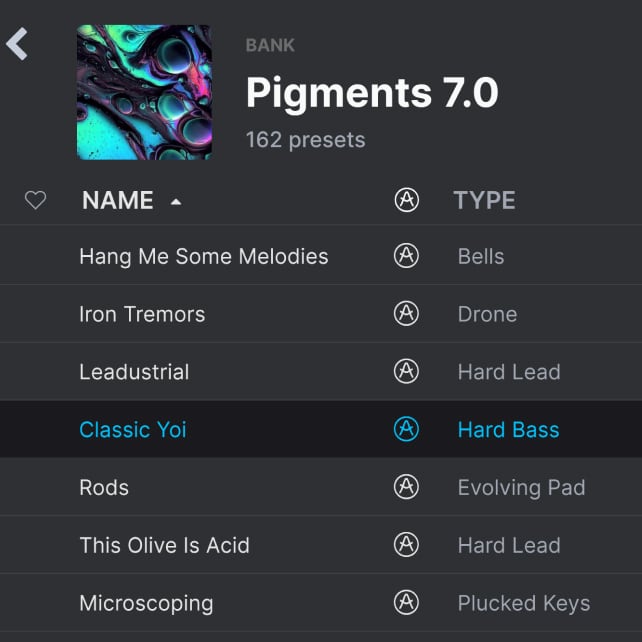Viewport: 642px width, 642px height.
Task: Open the Rods preset
Action: click(x=104, y=488)
